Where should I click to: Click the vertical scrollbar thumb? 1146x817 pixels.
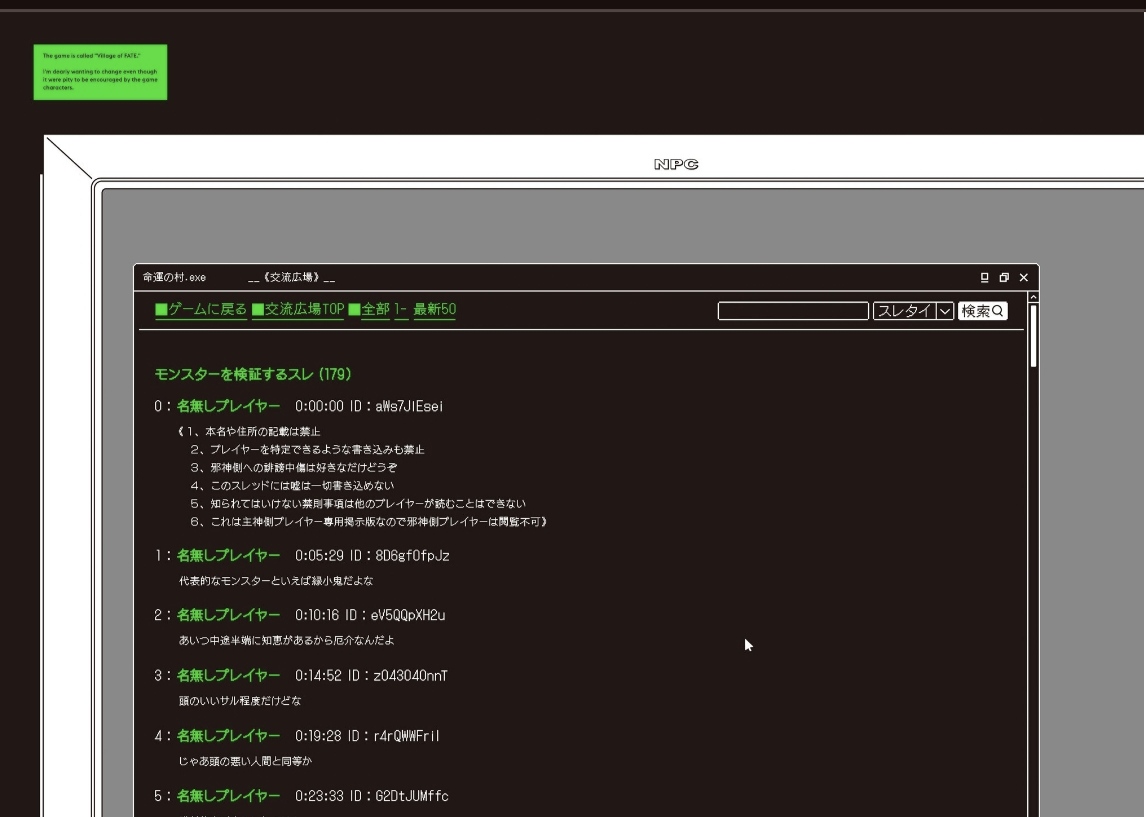pyautogui.click(x=1033, y=335)
